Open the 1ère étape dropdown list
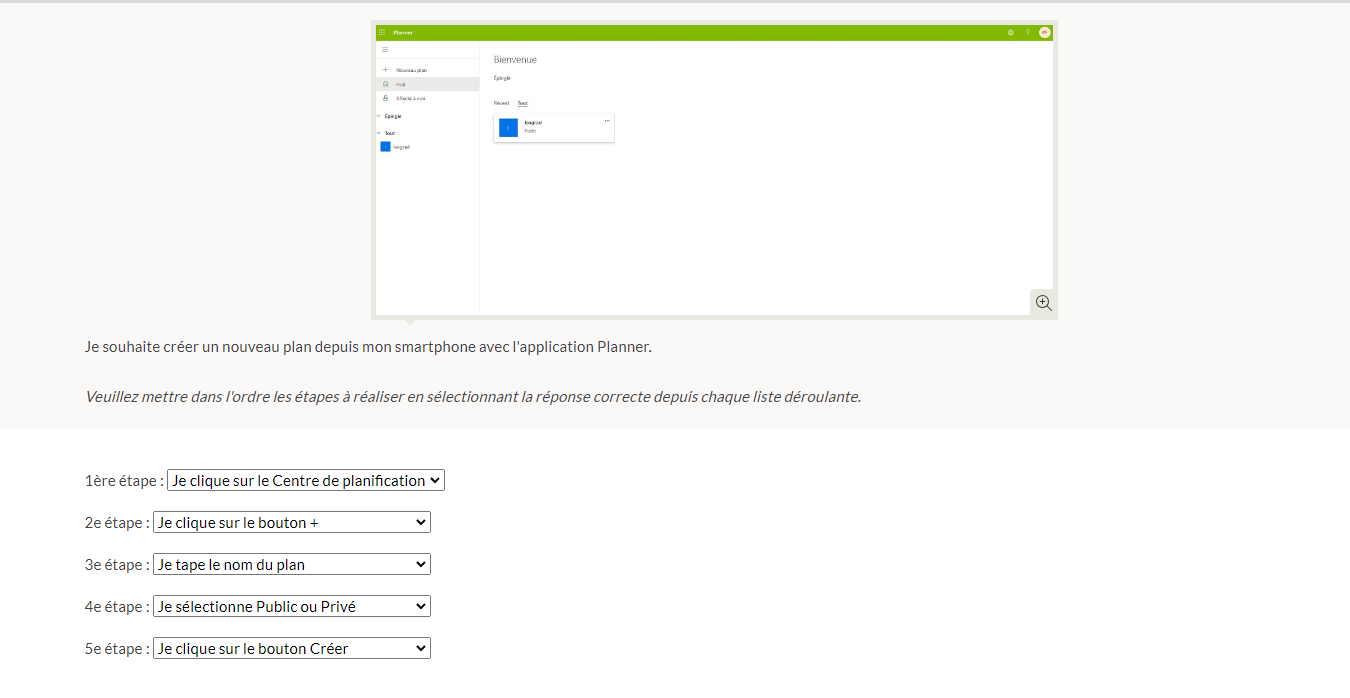 tap(305, 481)
